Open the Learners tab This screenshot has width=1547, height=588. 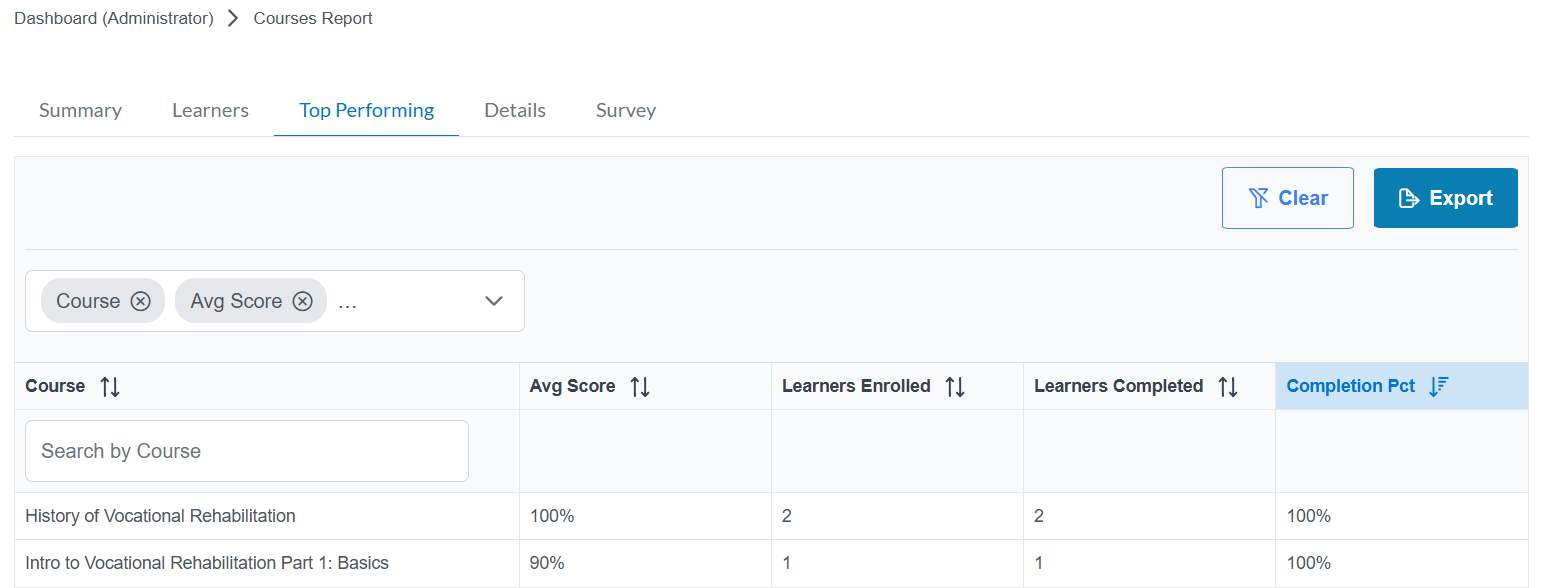click(210, 110)
